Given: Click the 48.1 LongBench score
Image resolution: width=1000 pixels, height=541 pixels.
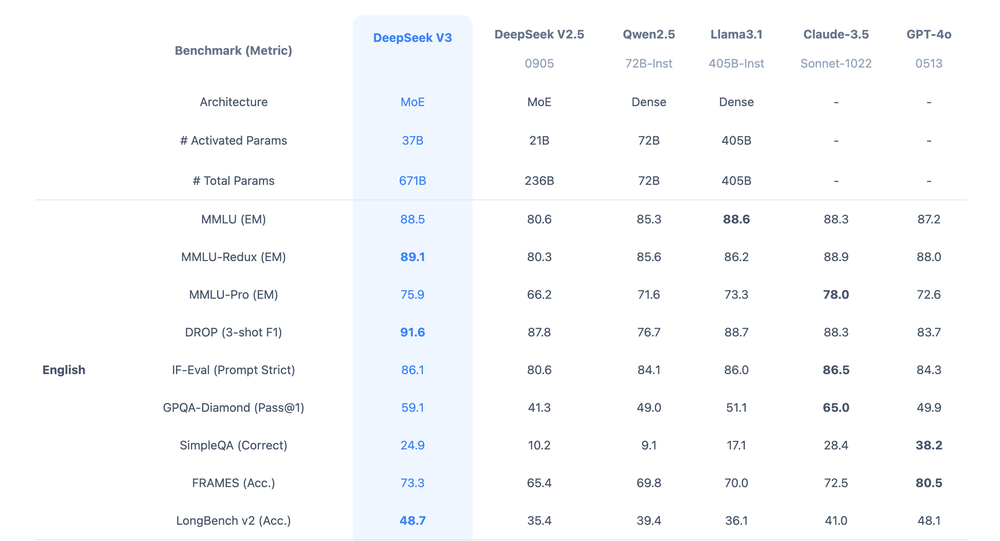Looking at the screenshot, I should 929,521.
